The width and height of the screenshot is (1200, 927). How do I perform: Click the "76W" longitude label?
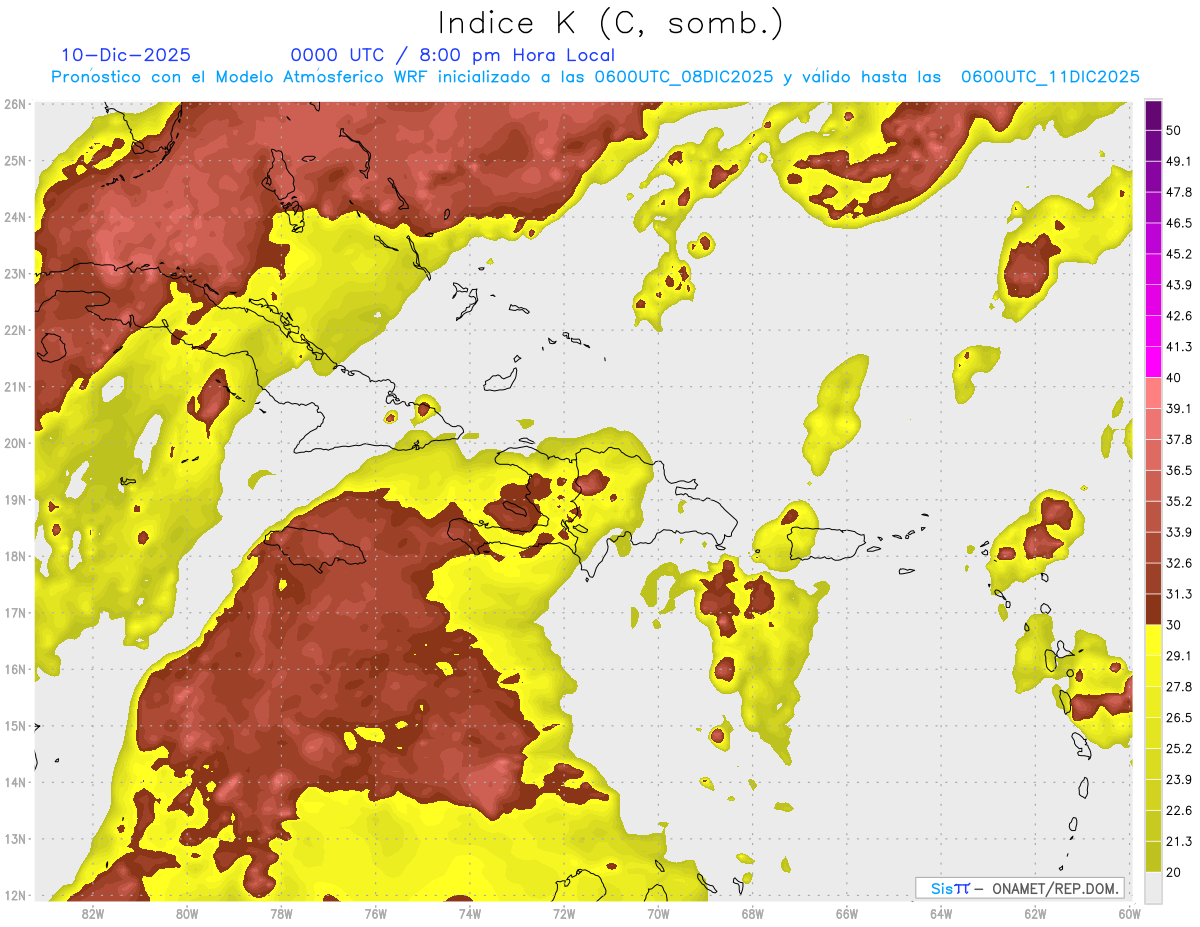pyautogui.click(x=376, y=914)
